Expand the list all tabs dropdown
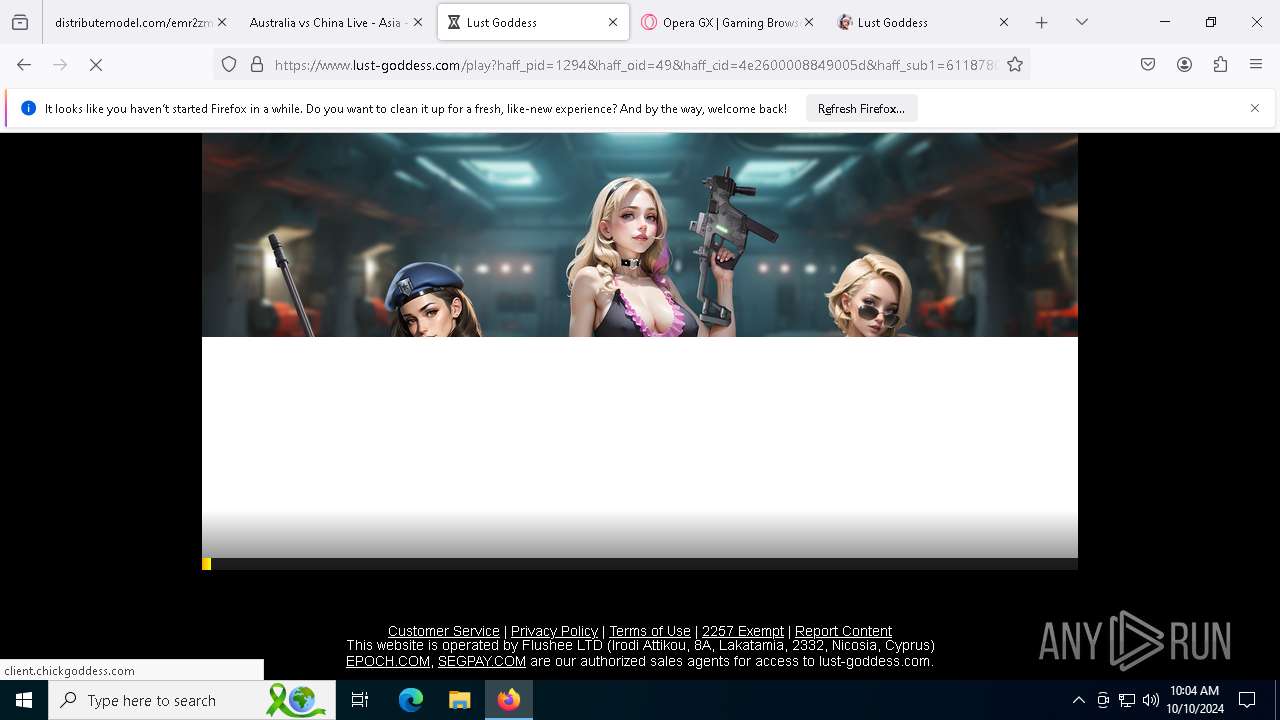This screenshot has width=1280, height=720. click(x=1081, y=22)
